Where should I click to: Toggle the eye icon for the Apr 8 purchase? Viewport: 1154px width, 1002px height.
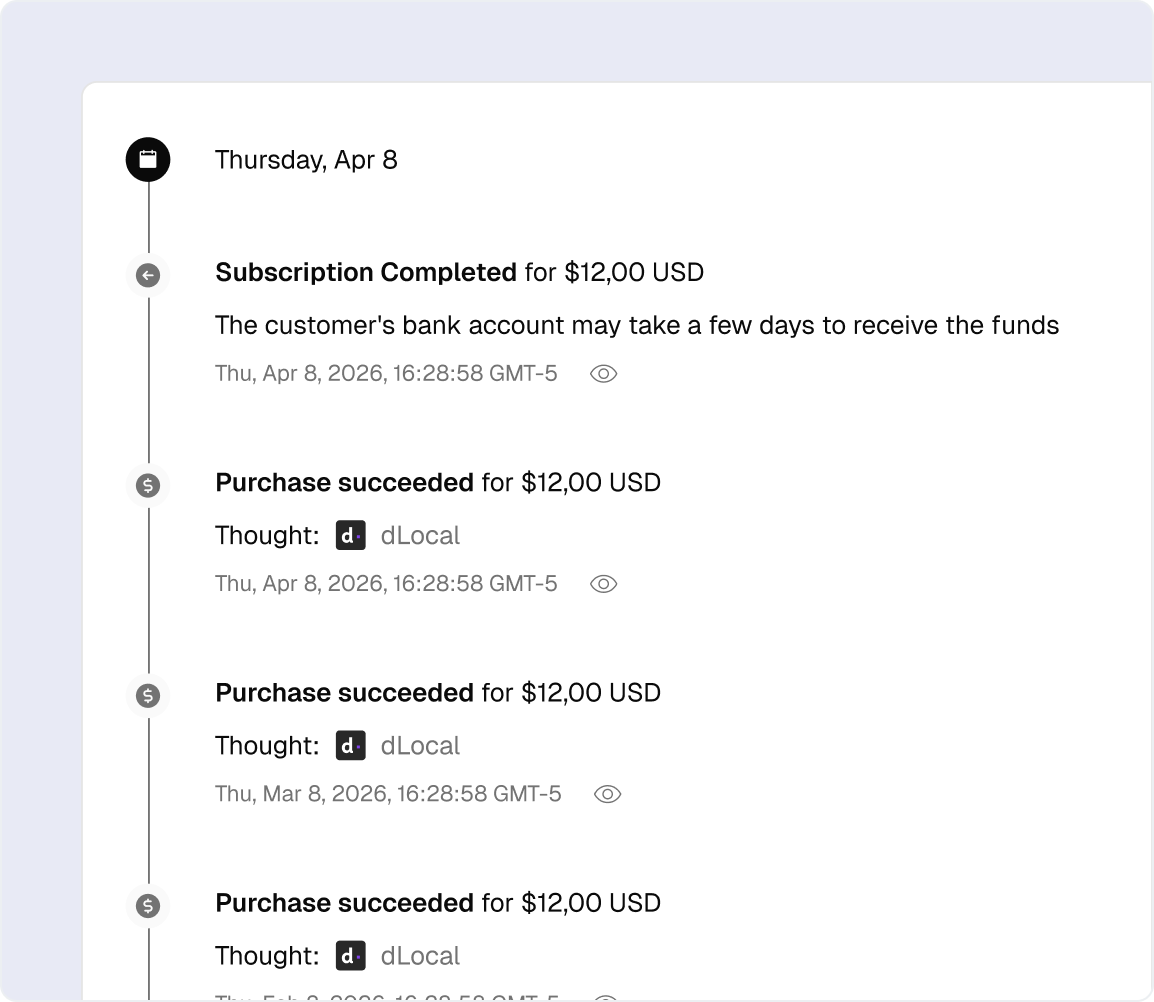603,584
